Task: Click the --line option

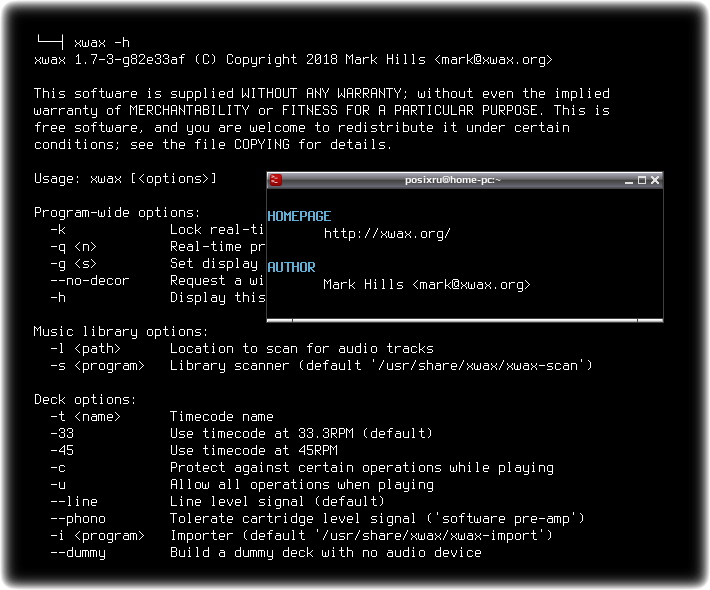Action: point(74,502)
